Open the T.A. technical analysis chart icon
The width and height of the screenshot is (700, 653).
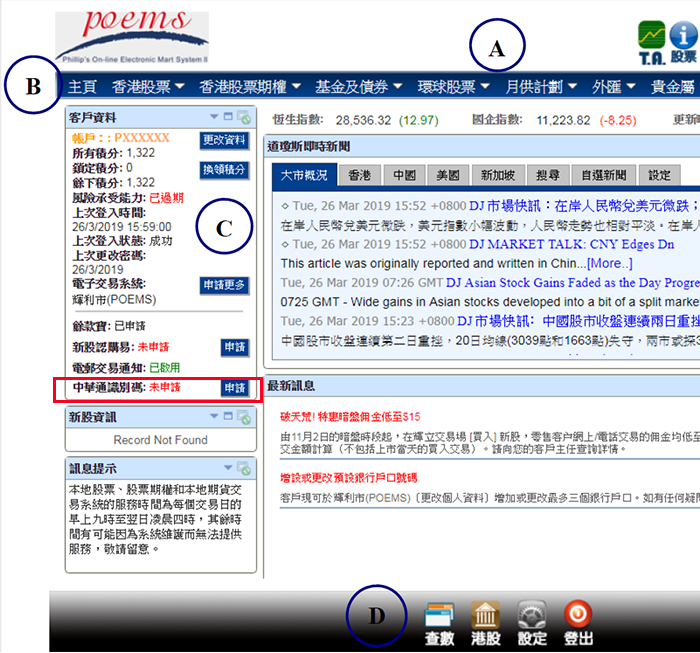coord(651,41)
